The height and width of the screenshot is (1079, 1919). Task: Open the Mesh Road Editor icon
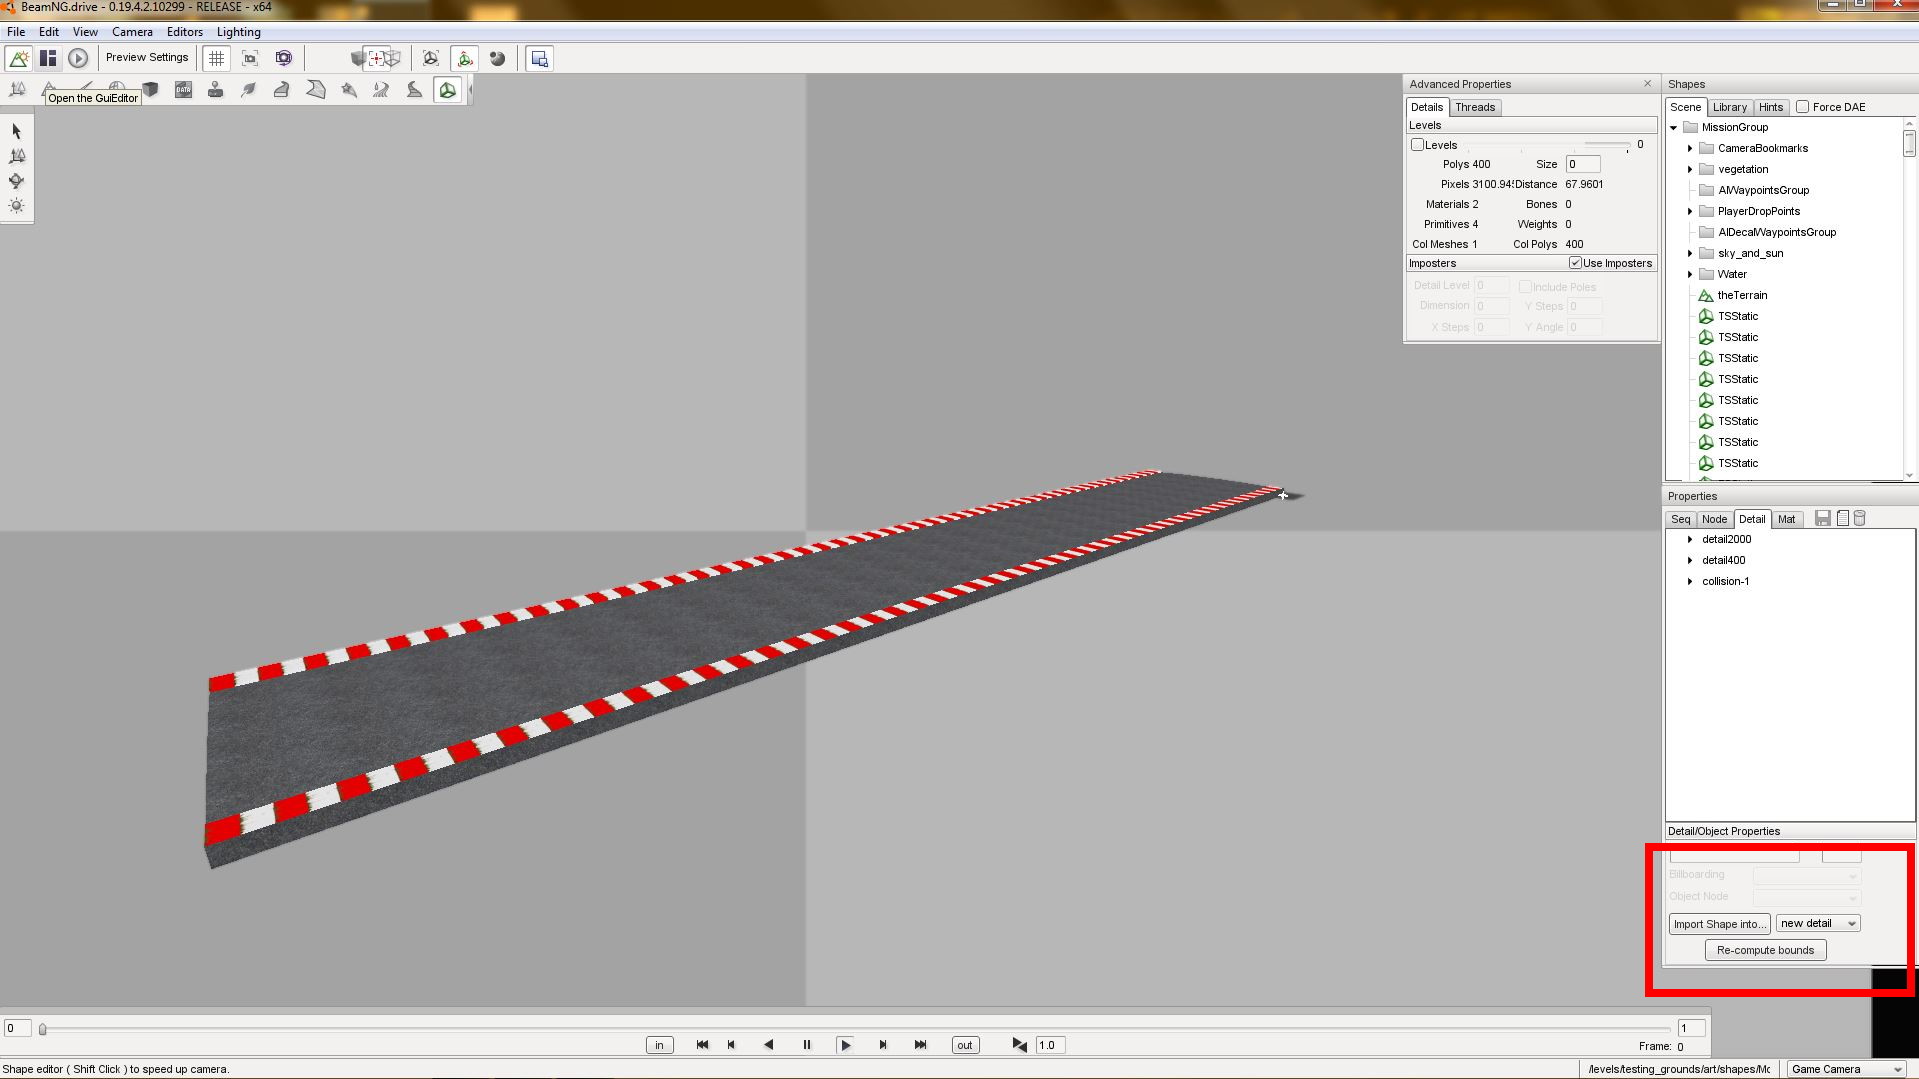click(x=282, y=90)
